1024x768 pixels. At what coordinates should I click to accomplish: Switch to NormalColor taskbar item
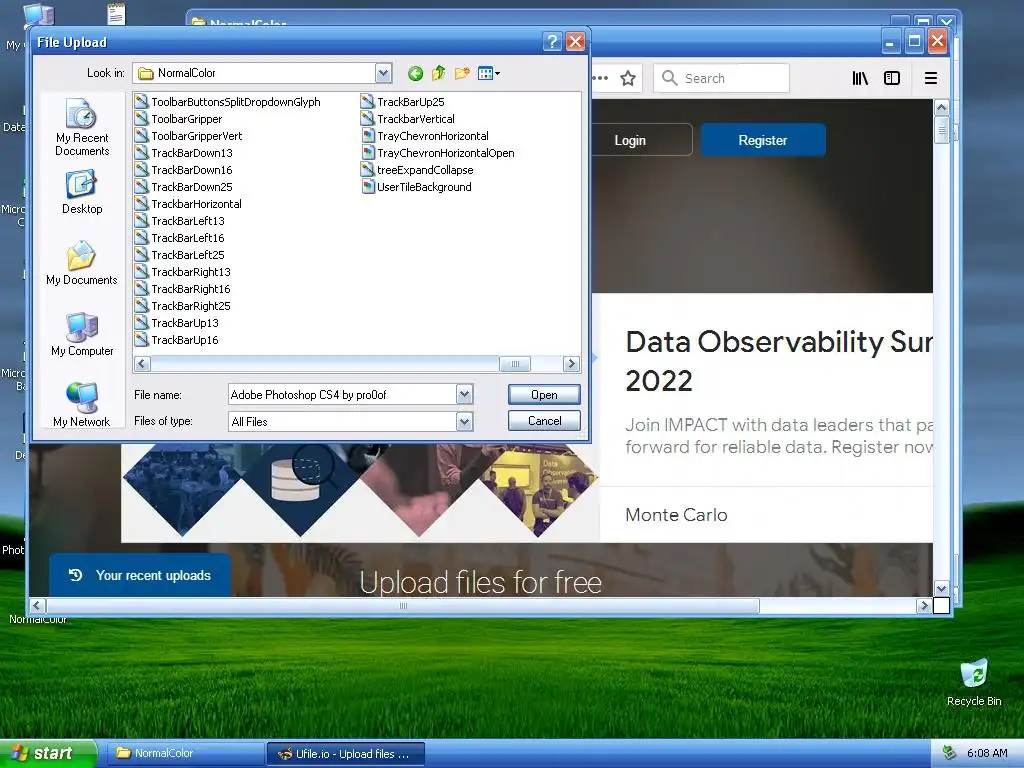(184, 754)
